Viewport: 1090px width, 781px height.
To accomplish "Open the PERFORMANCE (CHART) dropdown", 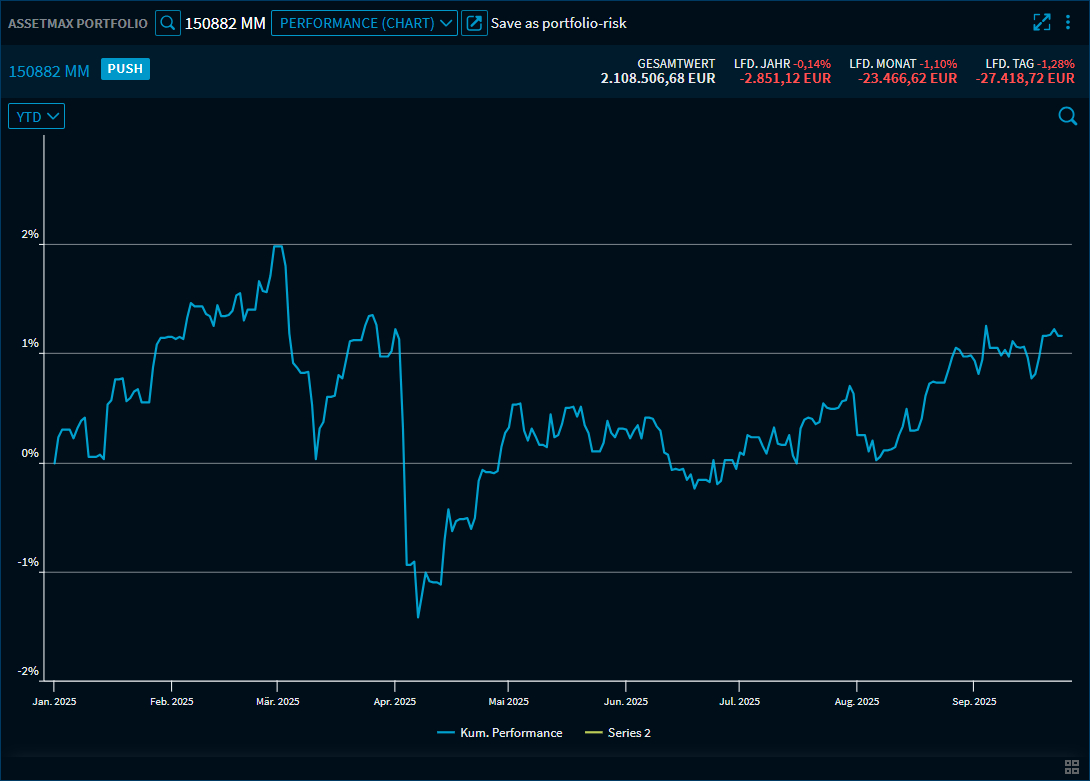I will coord(364,22).
